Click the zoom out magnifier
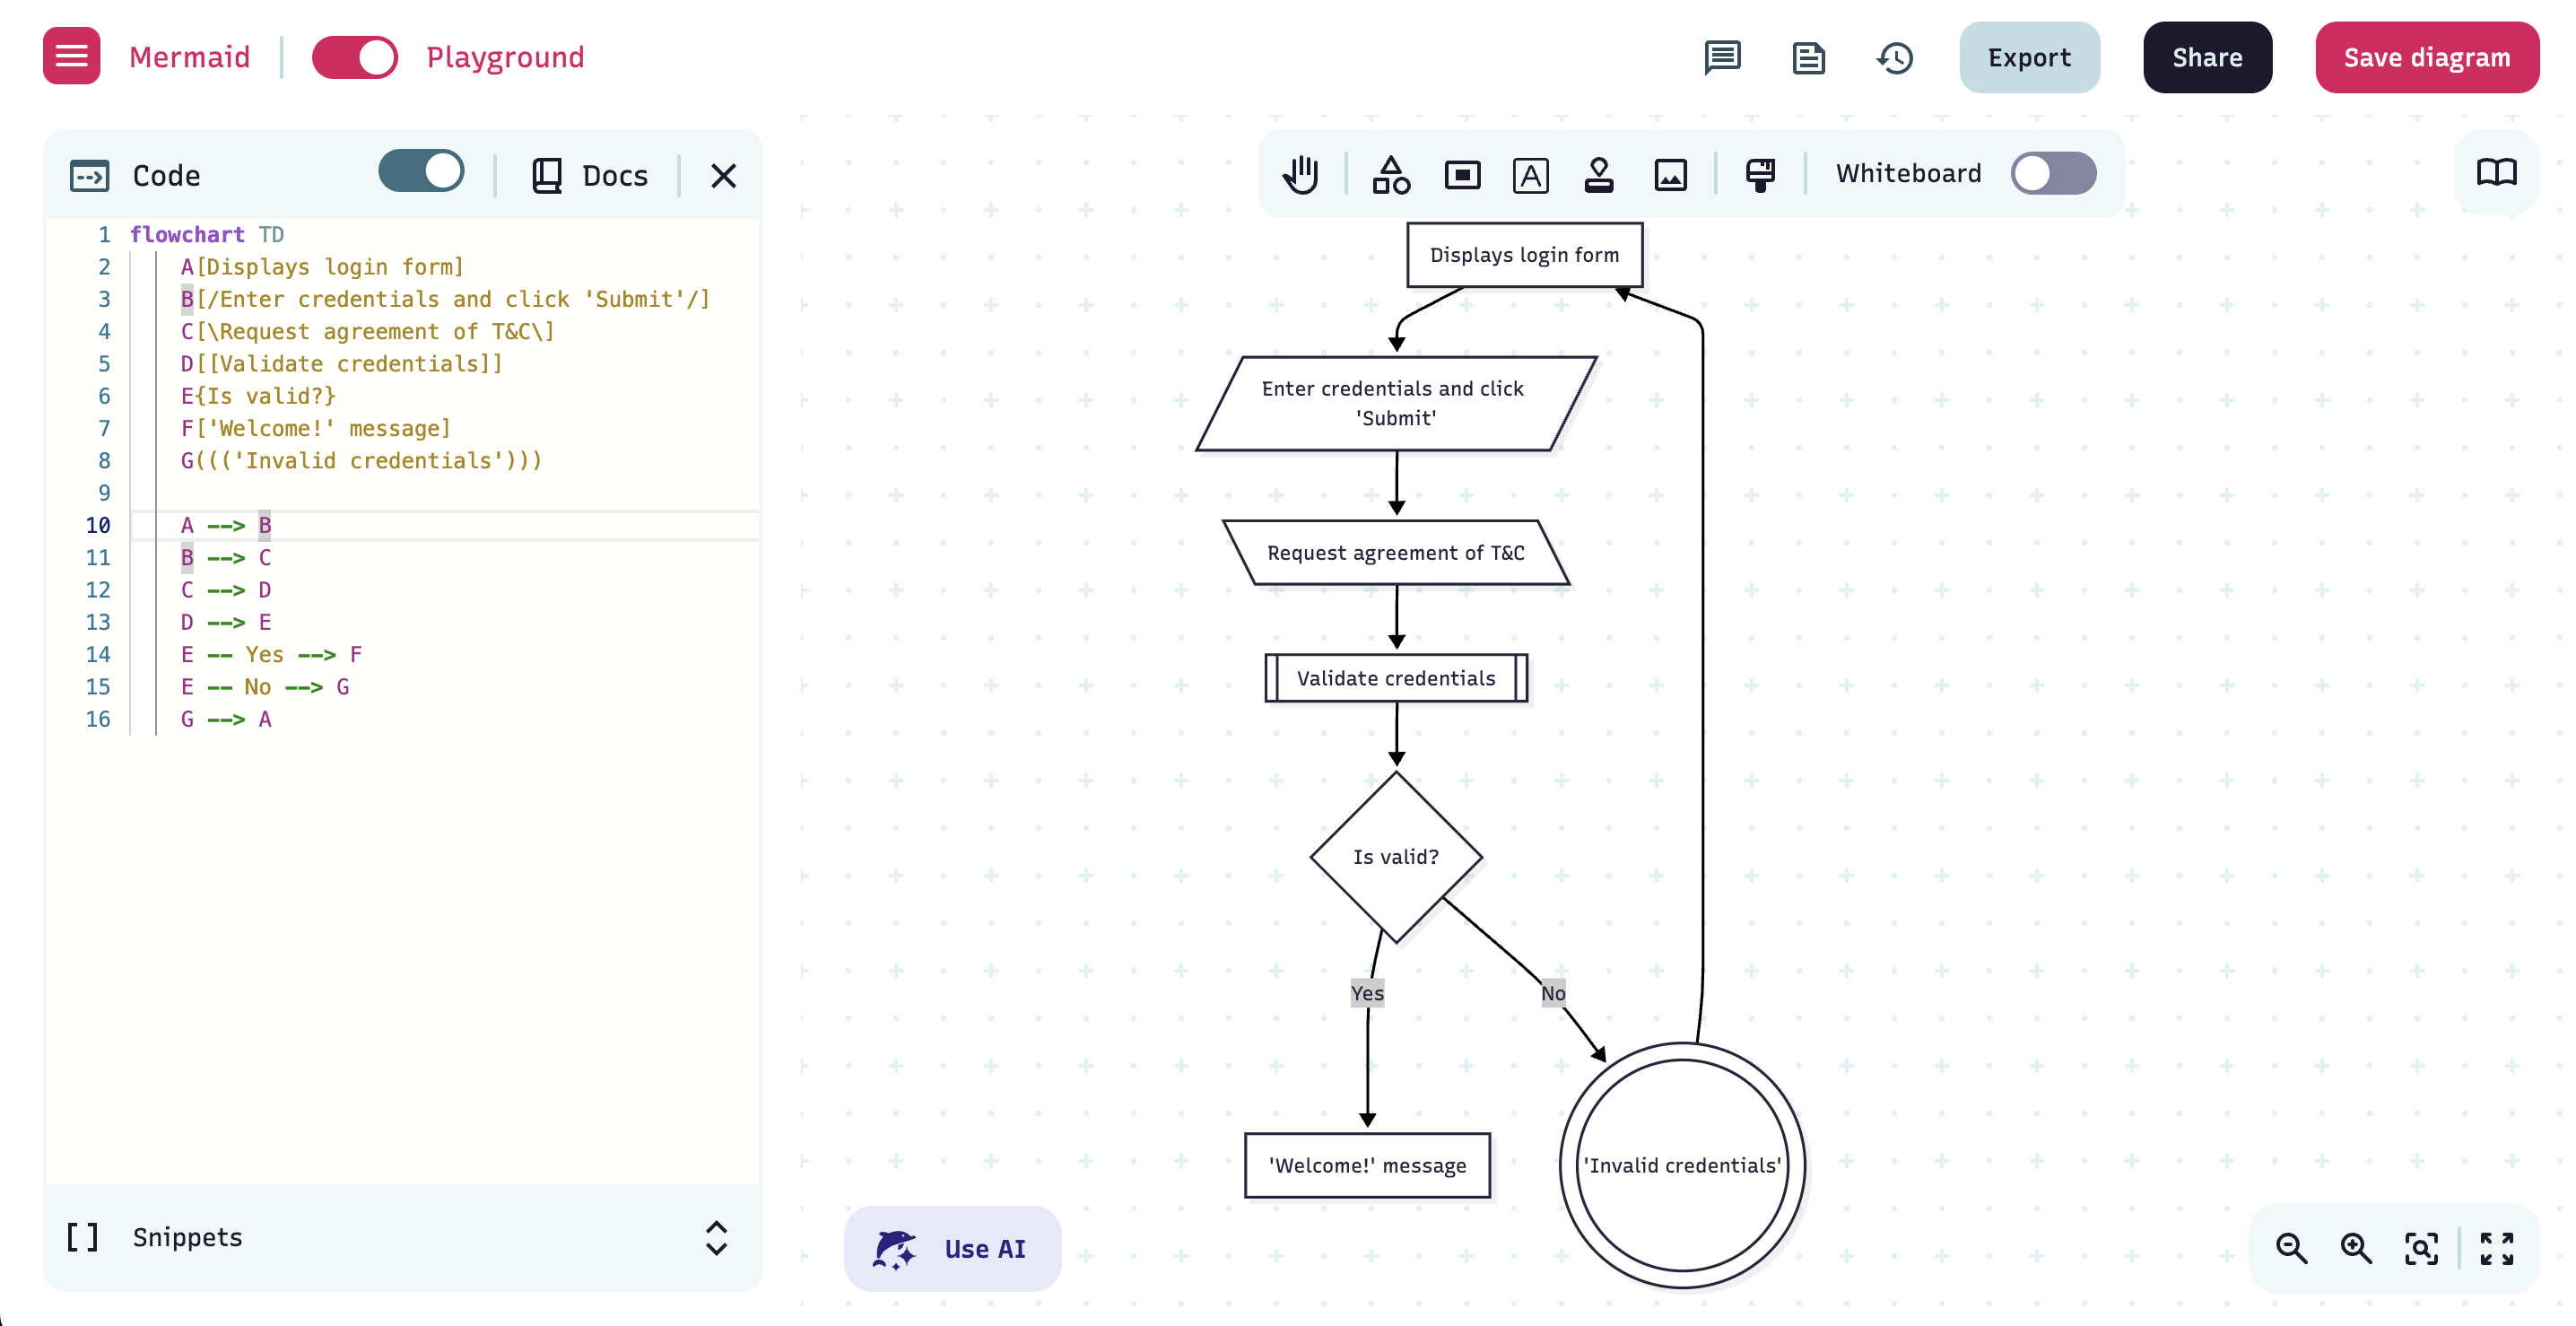 coord(2291,1248)
